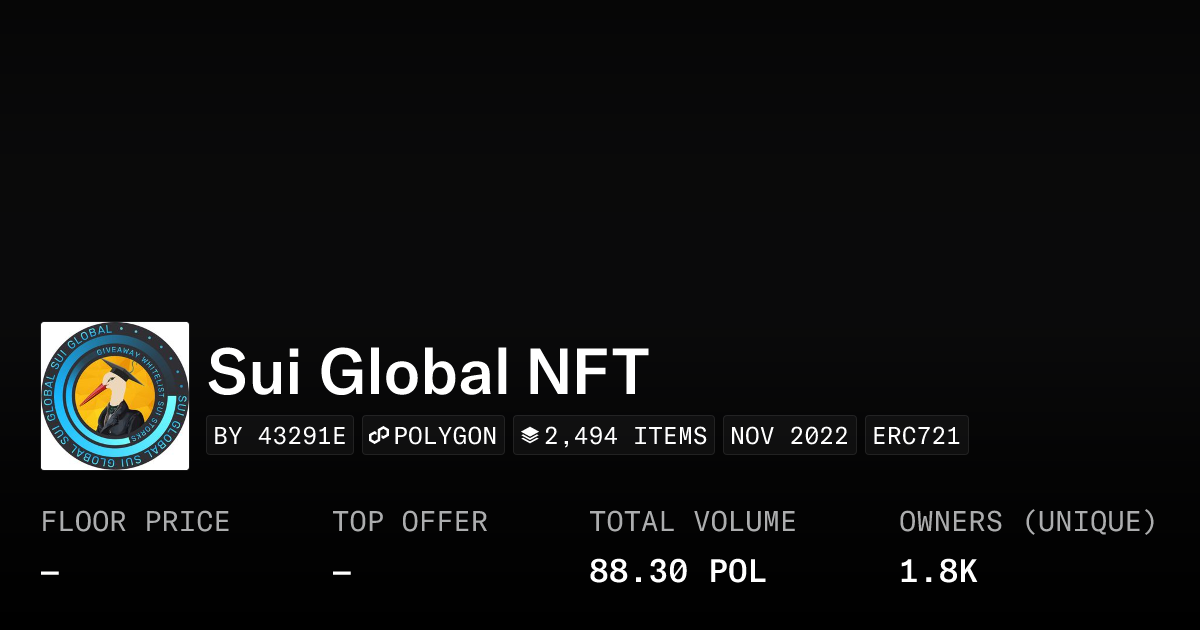Click the TOTAL VOLUME label
1200x630 pixels.
692,522
